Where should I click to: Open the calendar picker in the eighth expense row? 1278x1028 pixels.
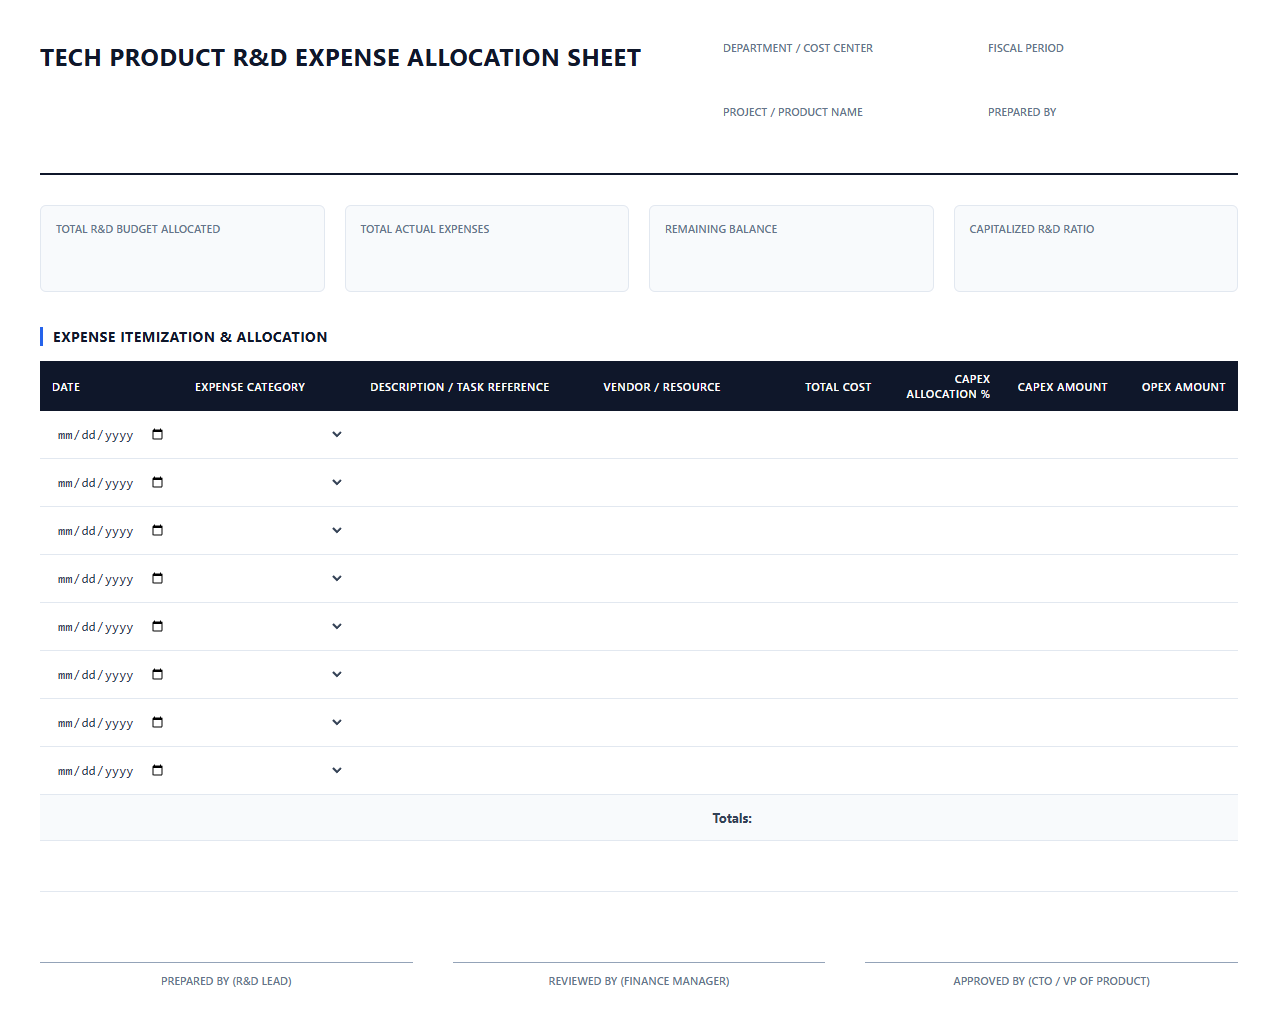pos(157,770)
